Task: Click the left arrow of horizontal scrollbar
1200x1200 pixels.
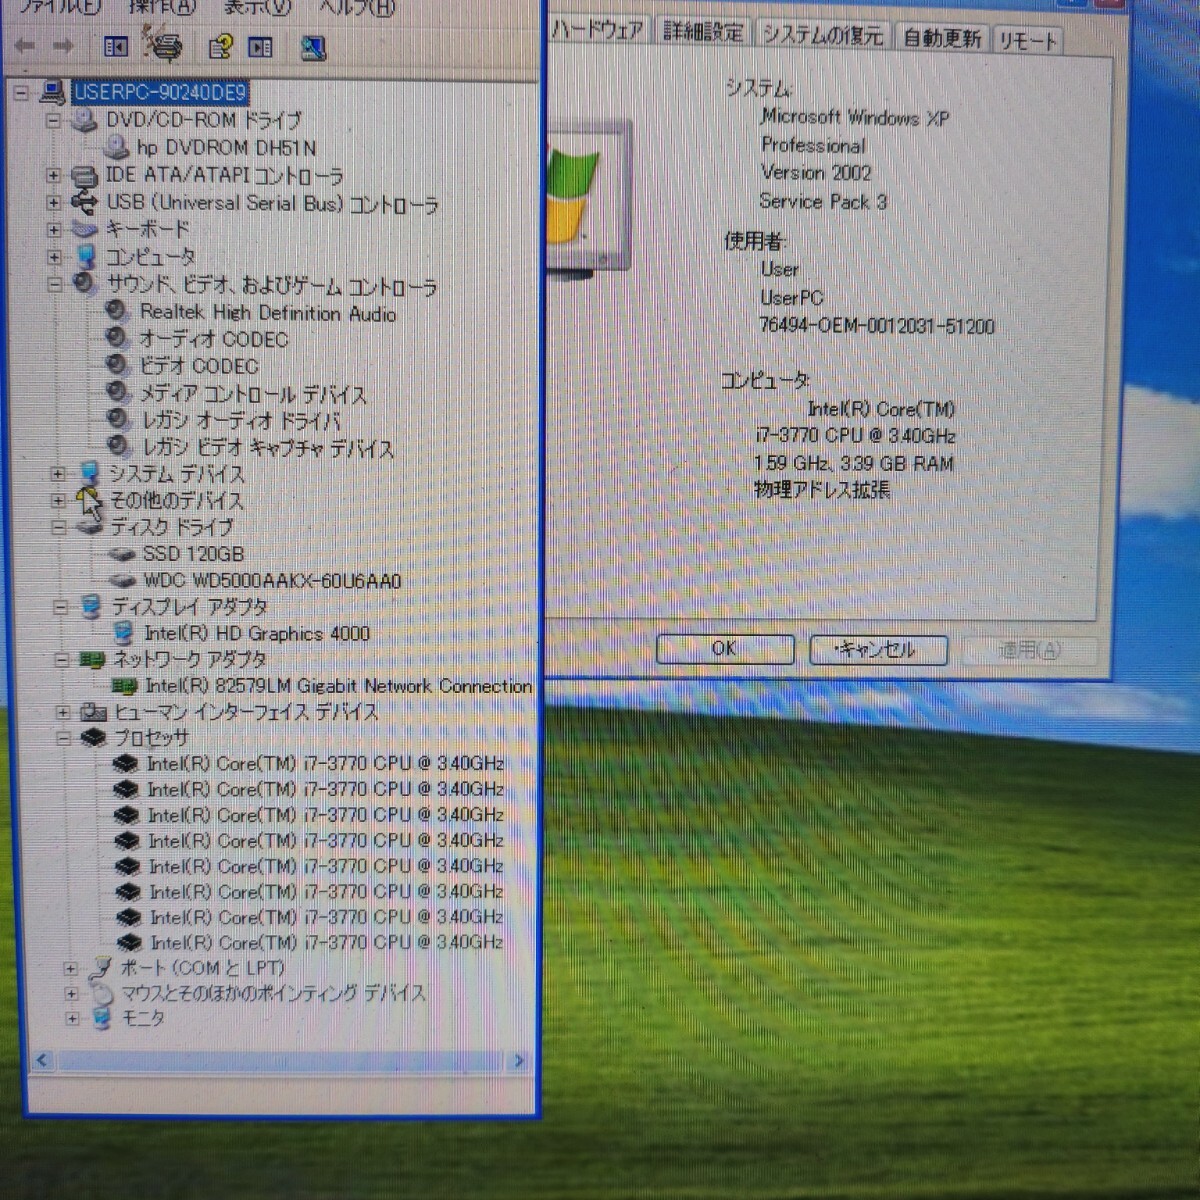Action: (x=42, y=1060)
